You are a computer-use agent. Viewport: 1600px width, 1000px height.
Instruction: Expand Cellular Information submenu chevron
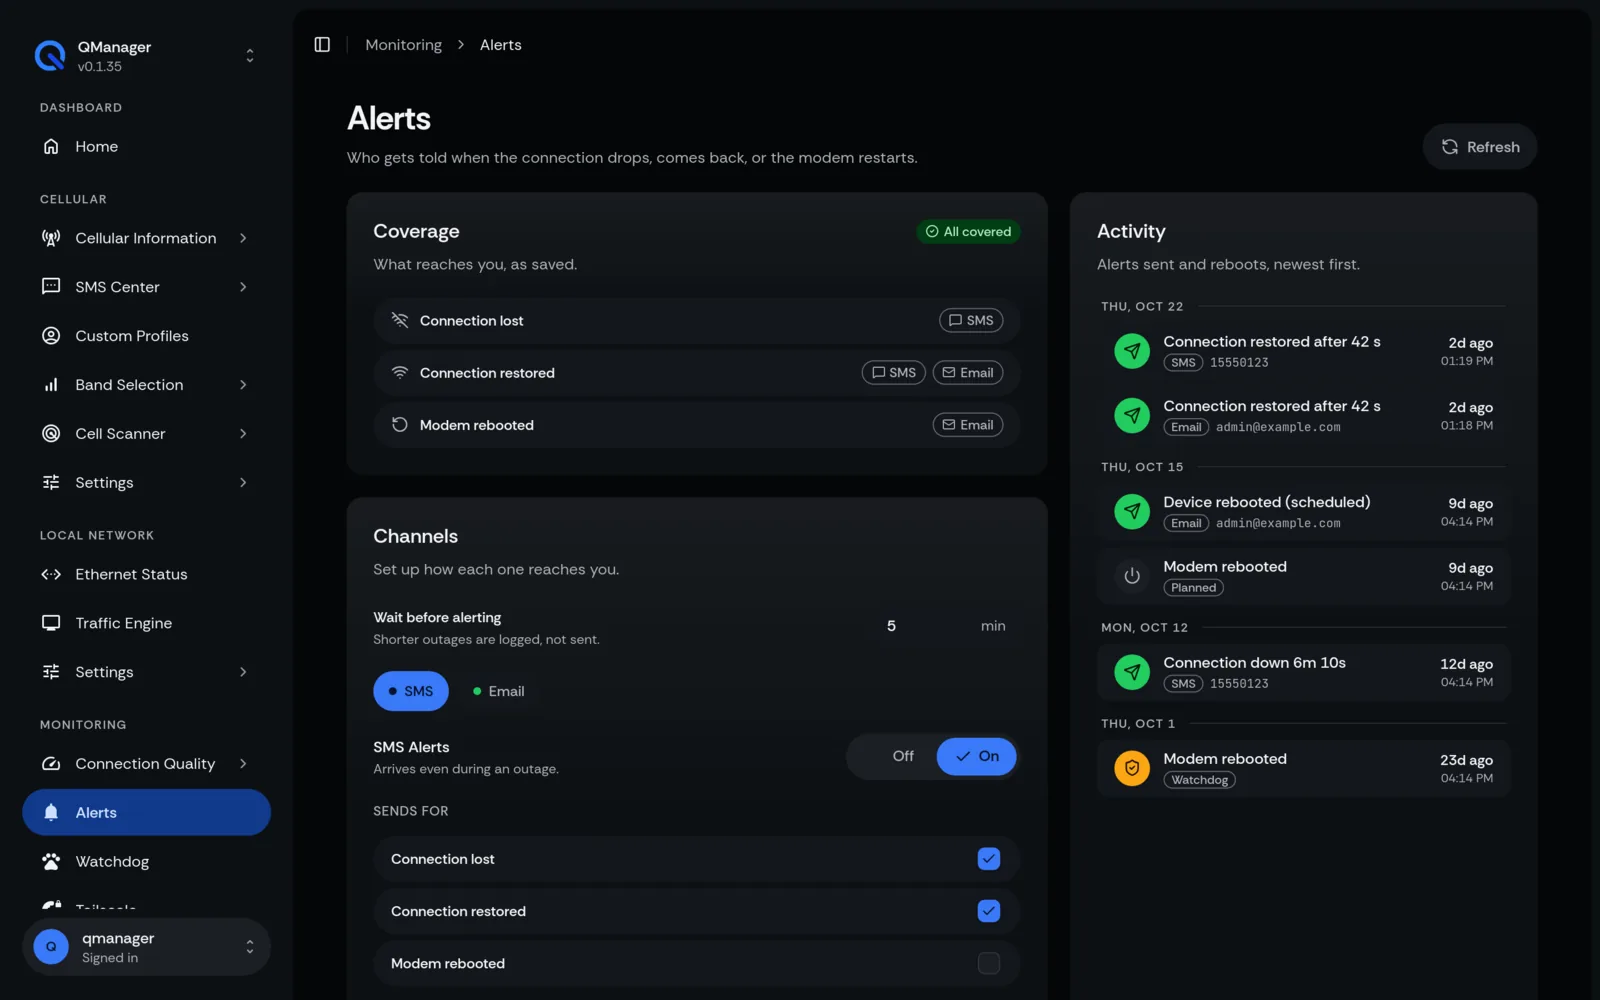[x=243, y=238]
